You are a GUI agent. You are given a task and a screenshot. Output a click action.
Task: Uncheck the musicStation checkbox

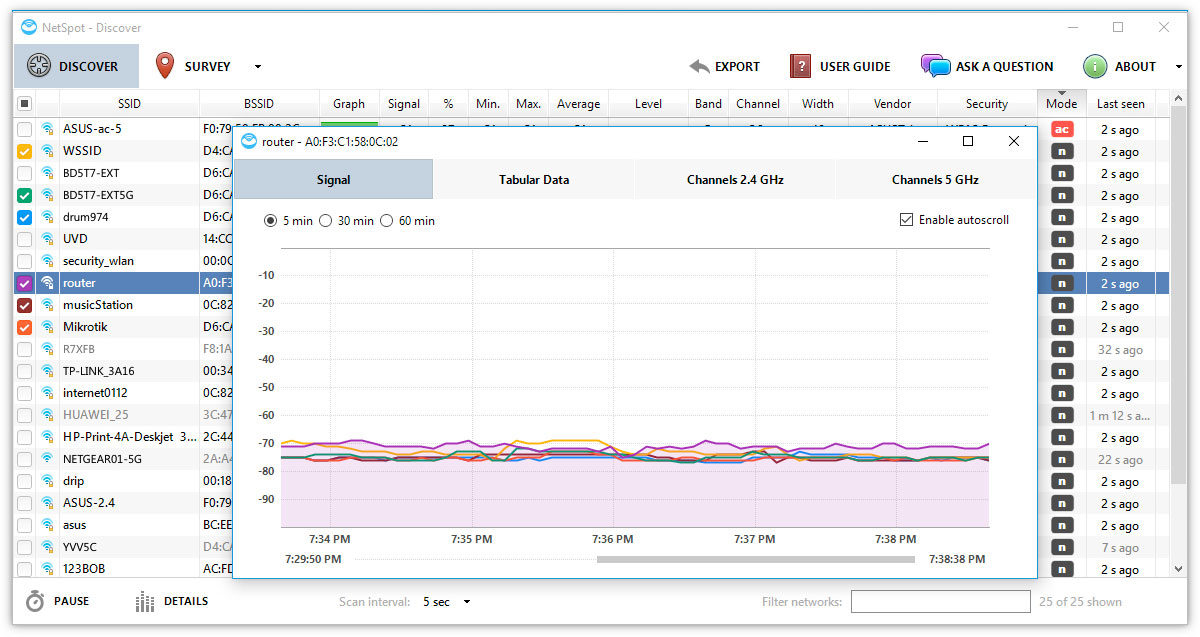click(24, 305)
